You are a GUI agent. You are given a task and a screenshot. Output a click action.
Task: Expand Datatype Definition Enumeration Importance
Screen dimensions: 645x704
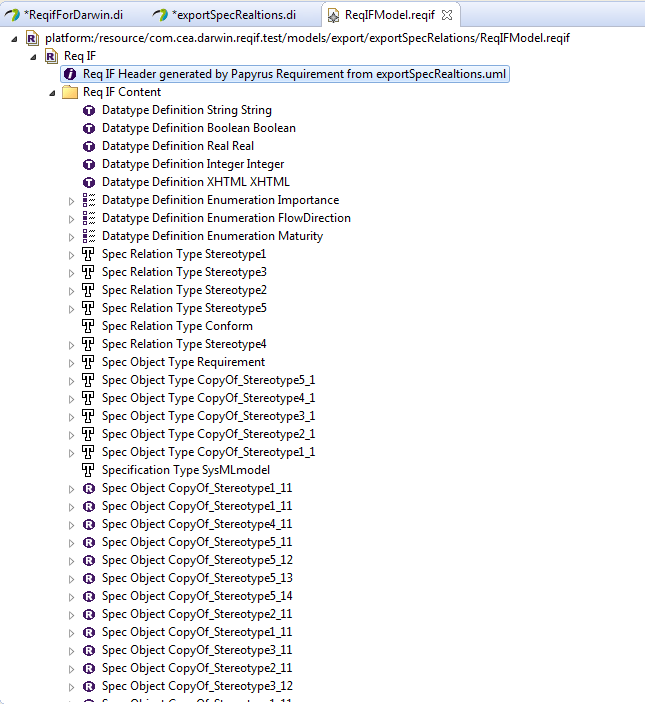click(x=71, y=201)
